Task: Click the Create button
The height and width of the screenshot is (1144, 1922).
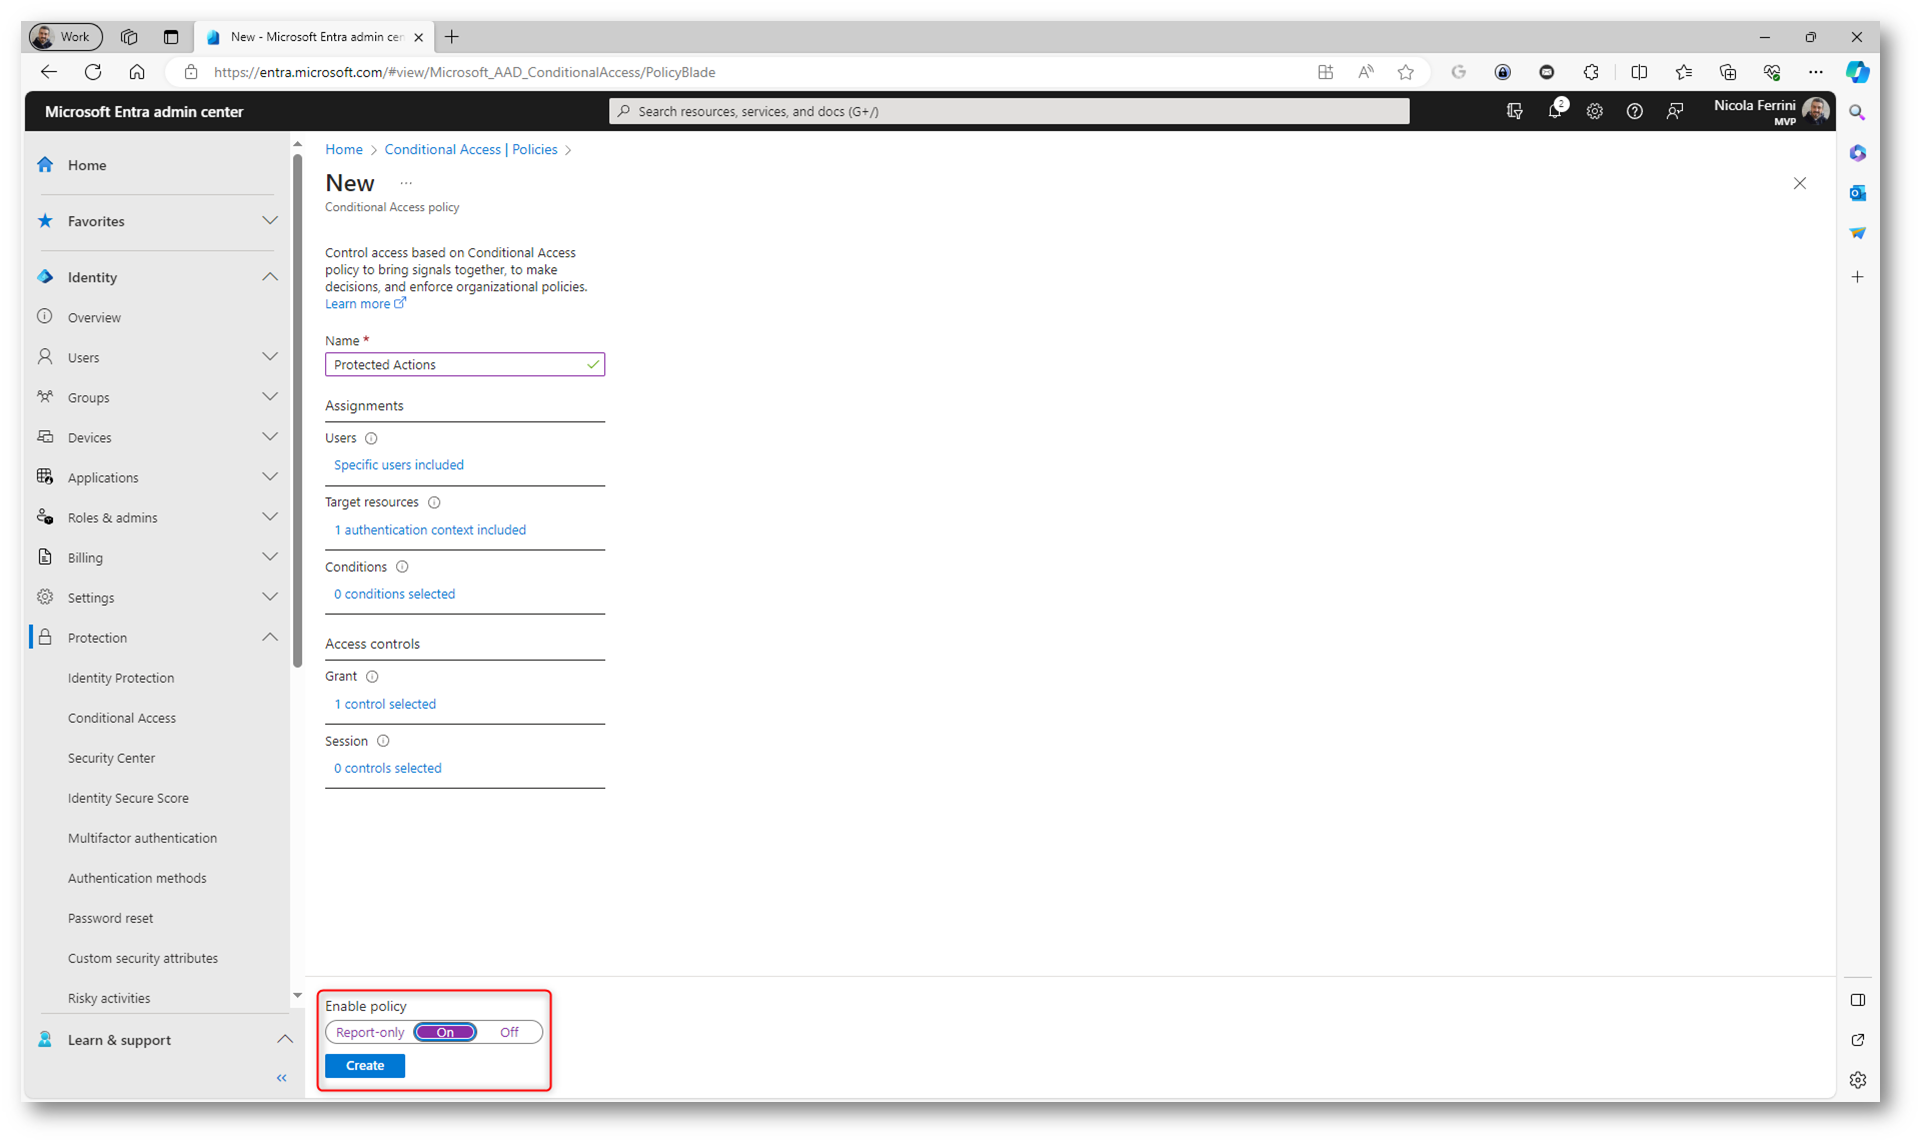Action: point(365,1065)
